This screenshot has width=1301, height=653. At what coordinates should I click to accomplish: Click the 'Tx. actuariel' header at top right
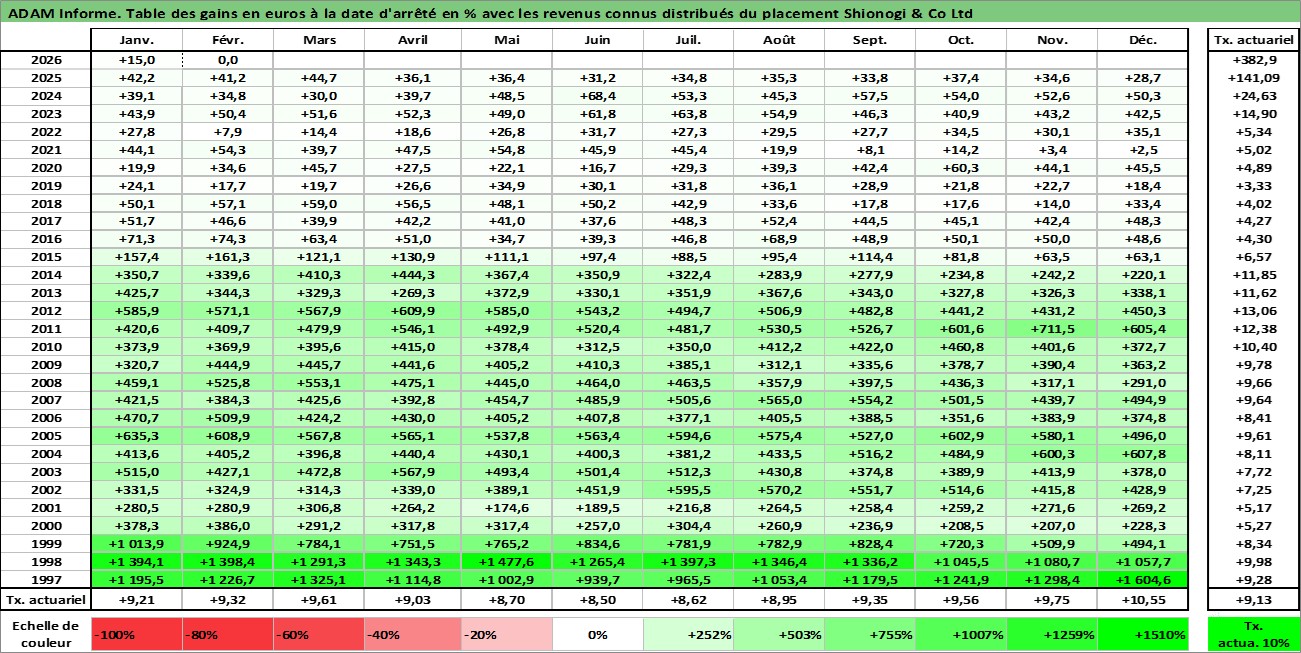1253,40
